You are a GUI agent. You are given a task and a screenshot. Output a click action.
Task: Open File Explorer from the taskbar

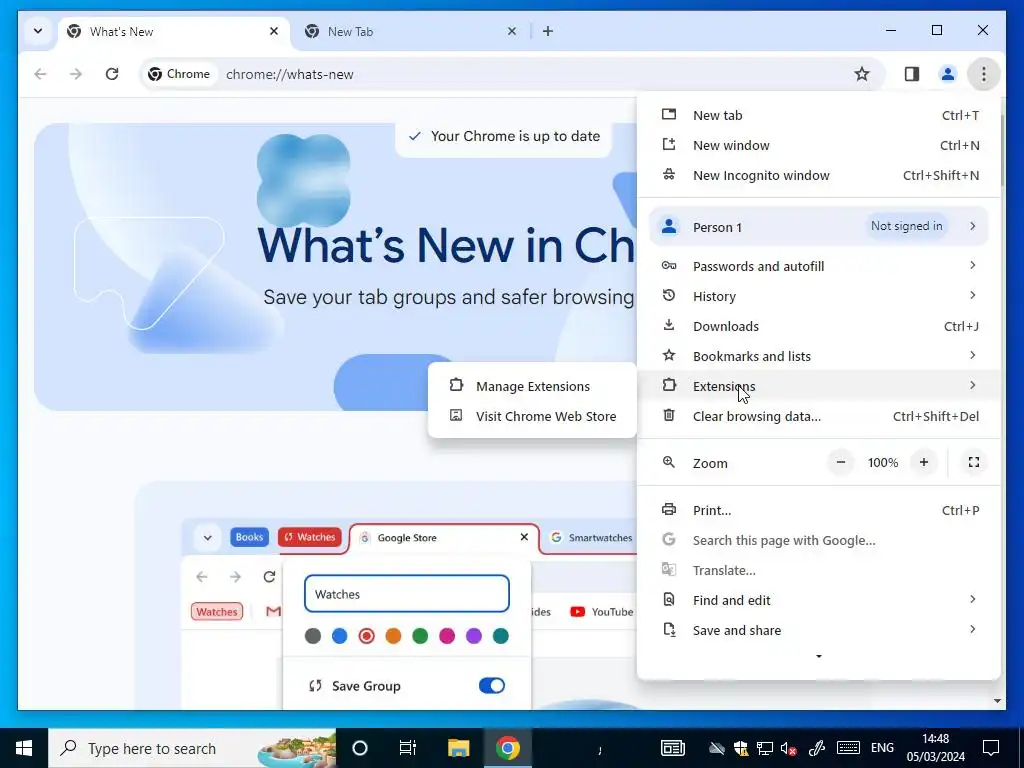pyautogui.click(x=458, y=748)
